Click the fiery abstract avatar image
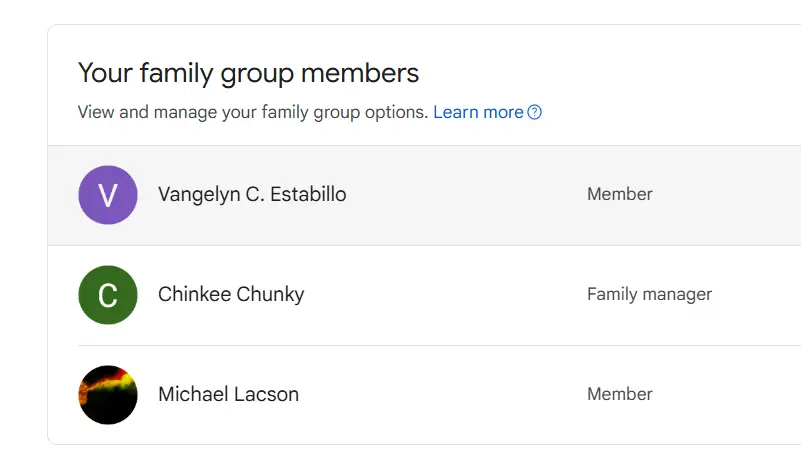 click(108, 395)
